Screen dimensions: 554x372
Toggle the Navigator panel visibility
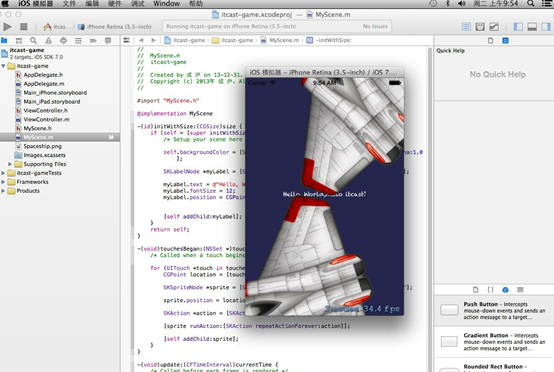pyautogui.click(x=518, y=26)
